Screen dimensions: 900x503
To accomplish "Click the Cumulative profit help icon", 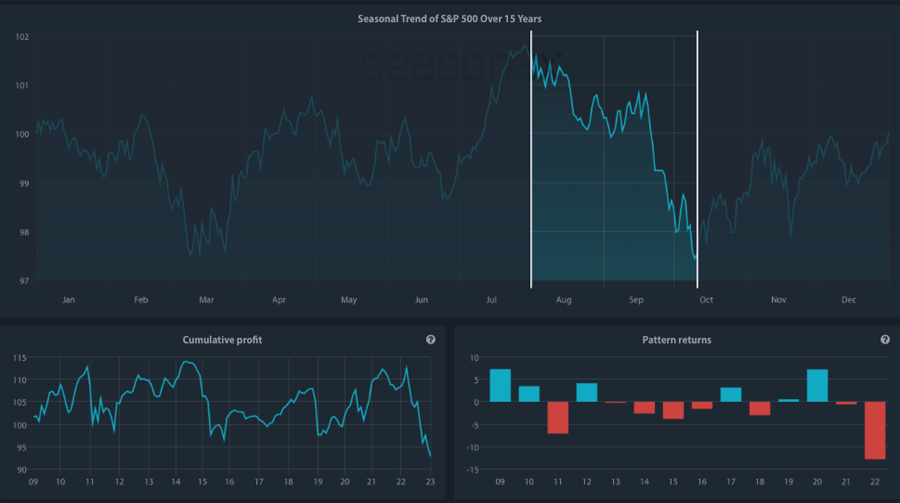I will click(431, 340).
